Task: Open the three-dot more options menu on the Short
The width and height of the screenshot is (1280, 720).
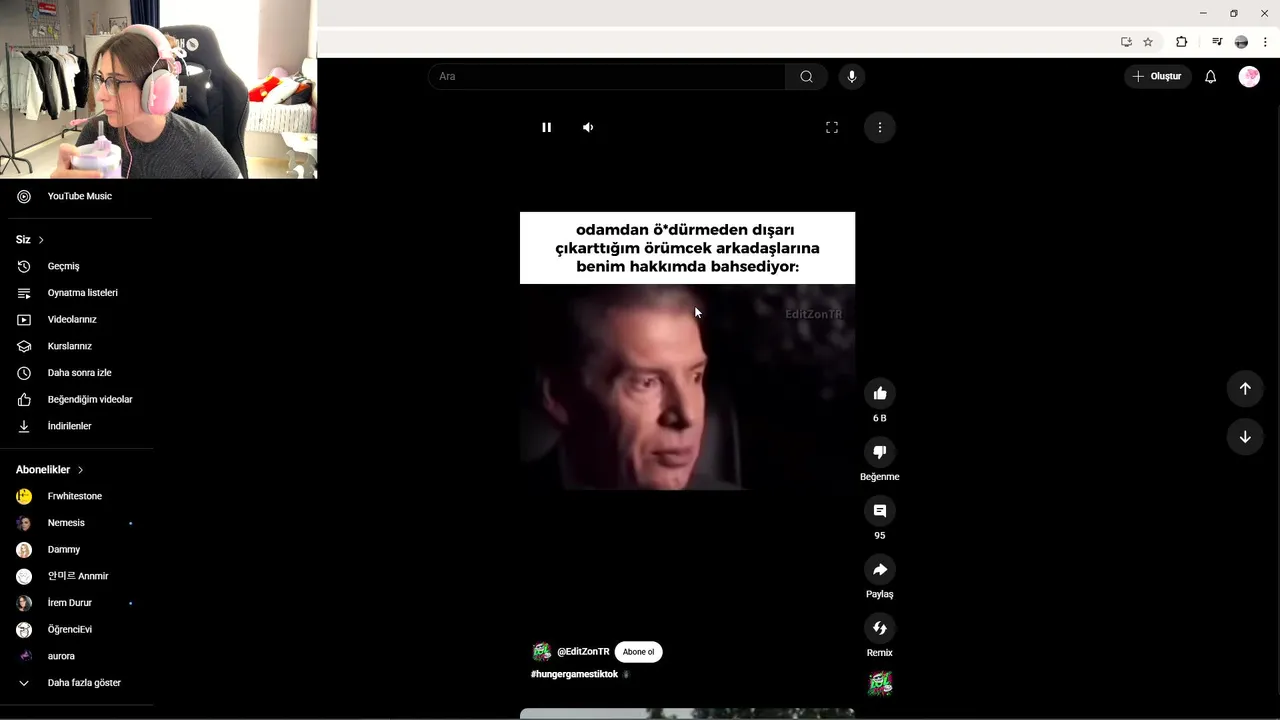Action: (x=880, y=127)
